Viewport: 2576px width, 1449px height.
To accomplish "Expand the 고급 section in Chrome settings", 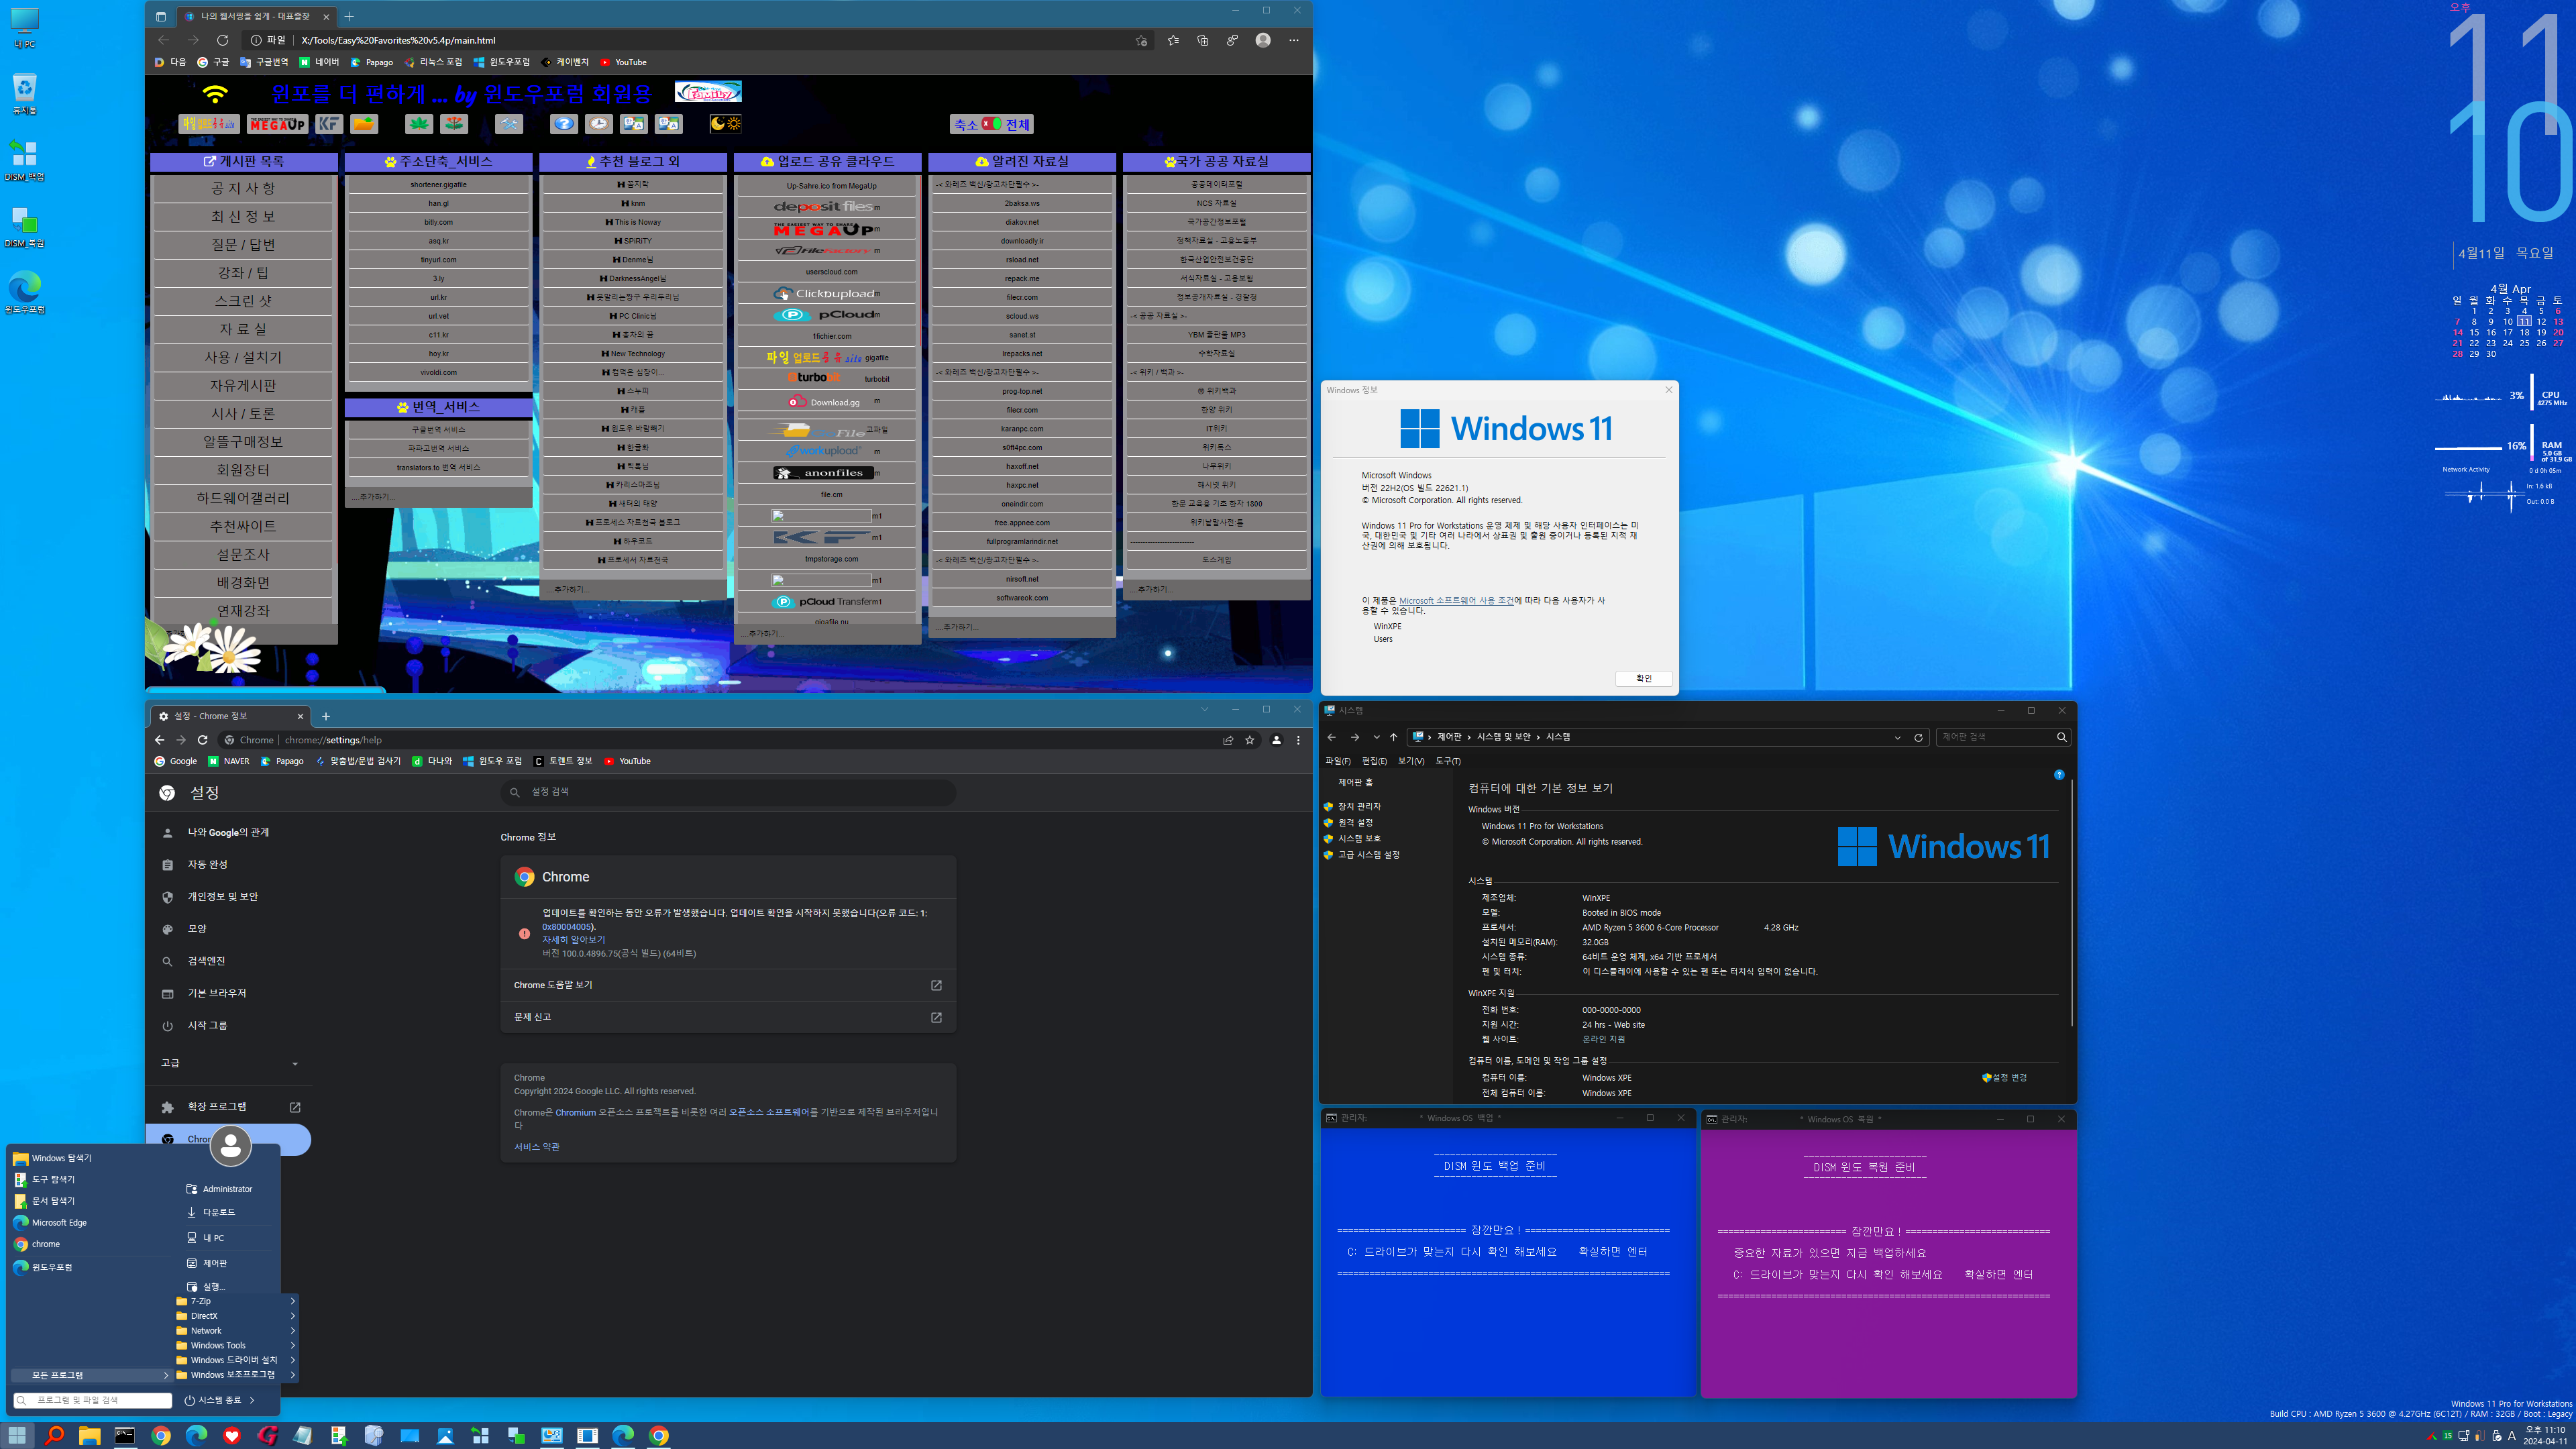I will point(229,1063).
